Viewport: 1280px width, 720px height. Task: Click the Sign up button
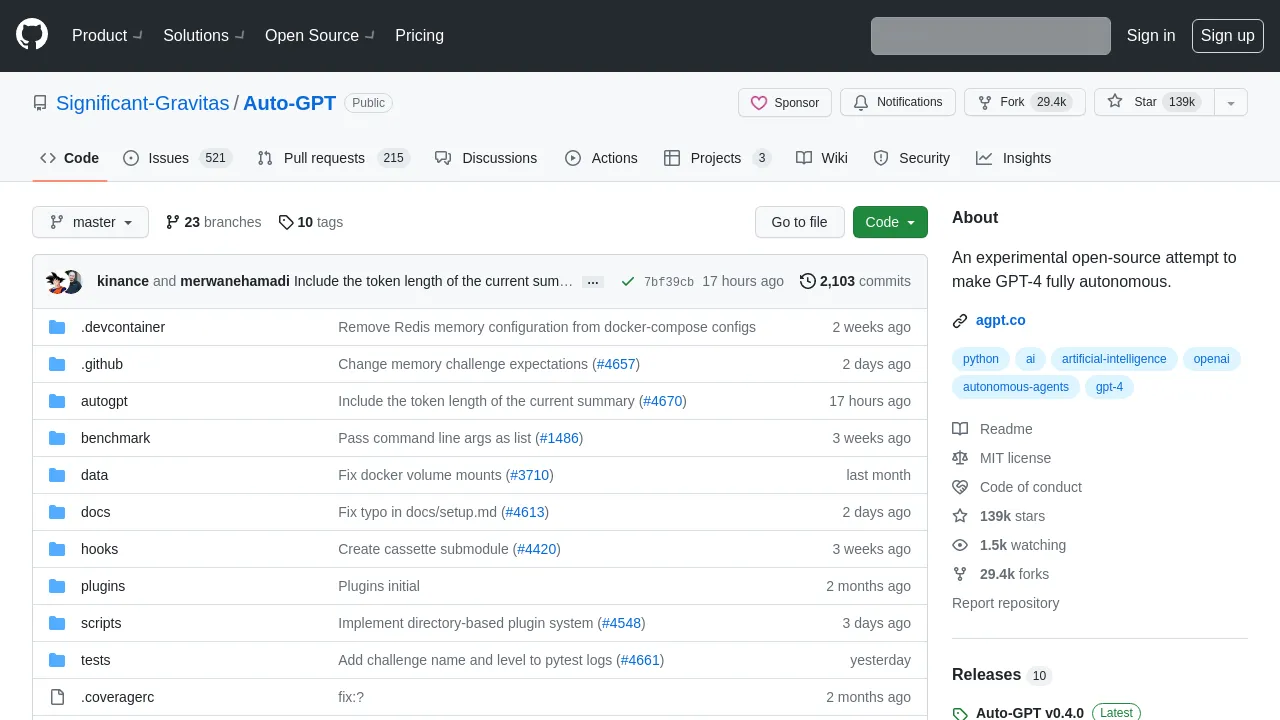pos(1227,35)
